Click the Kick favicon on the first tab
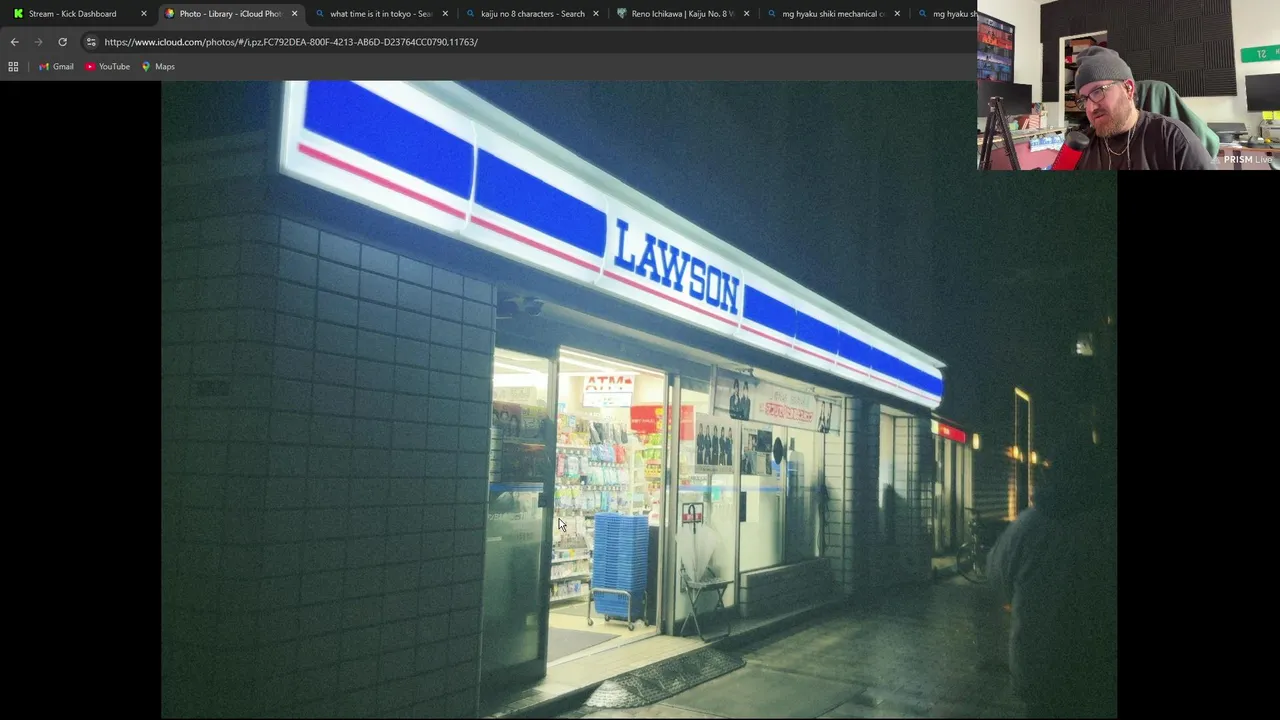This screenshot has width=1280, height=720. (x=18, y=14)
